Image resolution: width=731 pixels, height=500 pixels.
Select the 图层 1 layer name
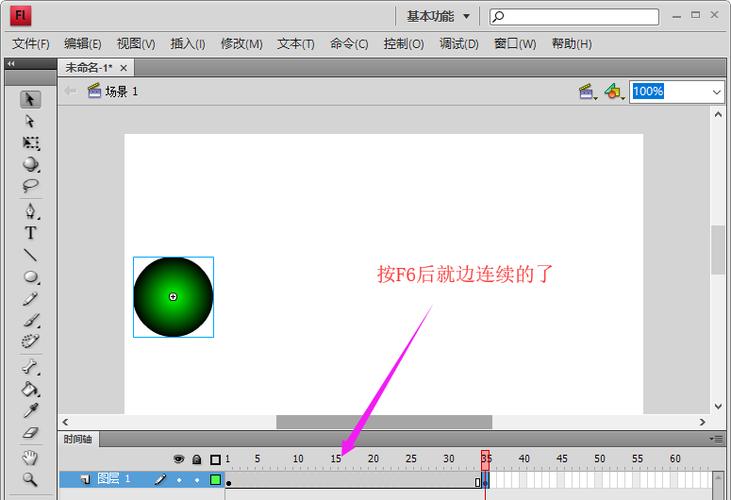[113, 479]
